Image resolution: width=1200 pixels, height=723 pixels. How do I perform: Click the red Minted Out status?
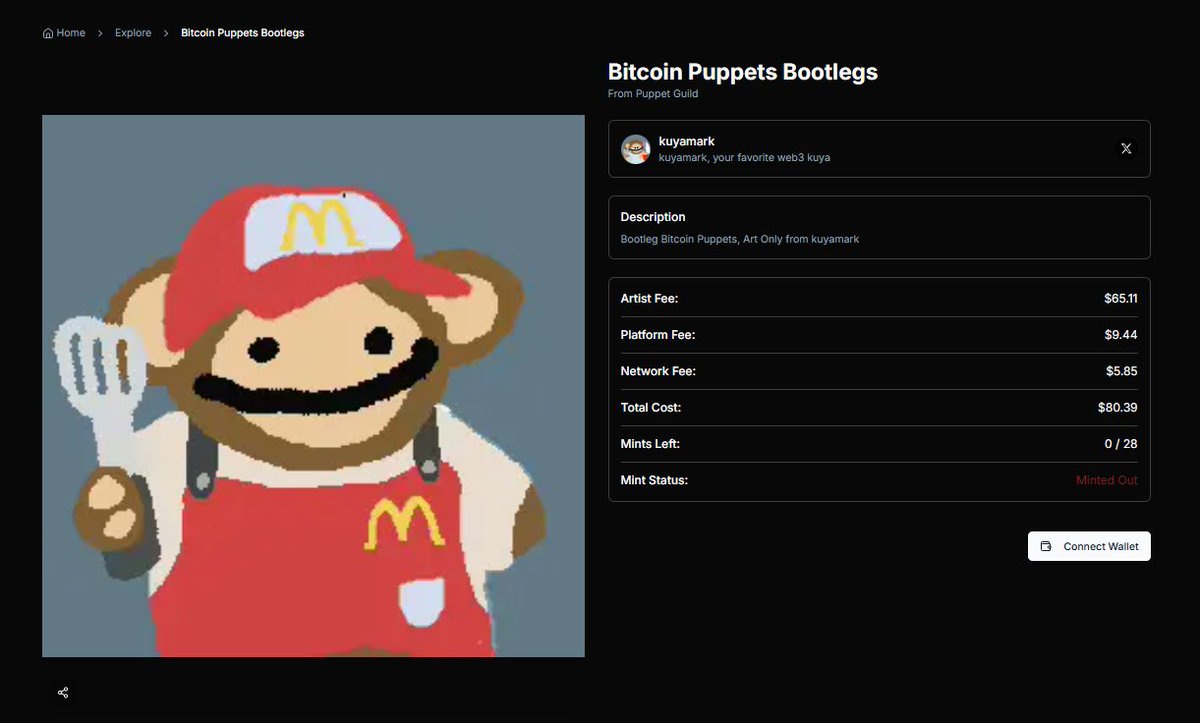[x=1107, y=480]
